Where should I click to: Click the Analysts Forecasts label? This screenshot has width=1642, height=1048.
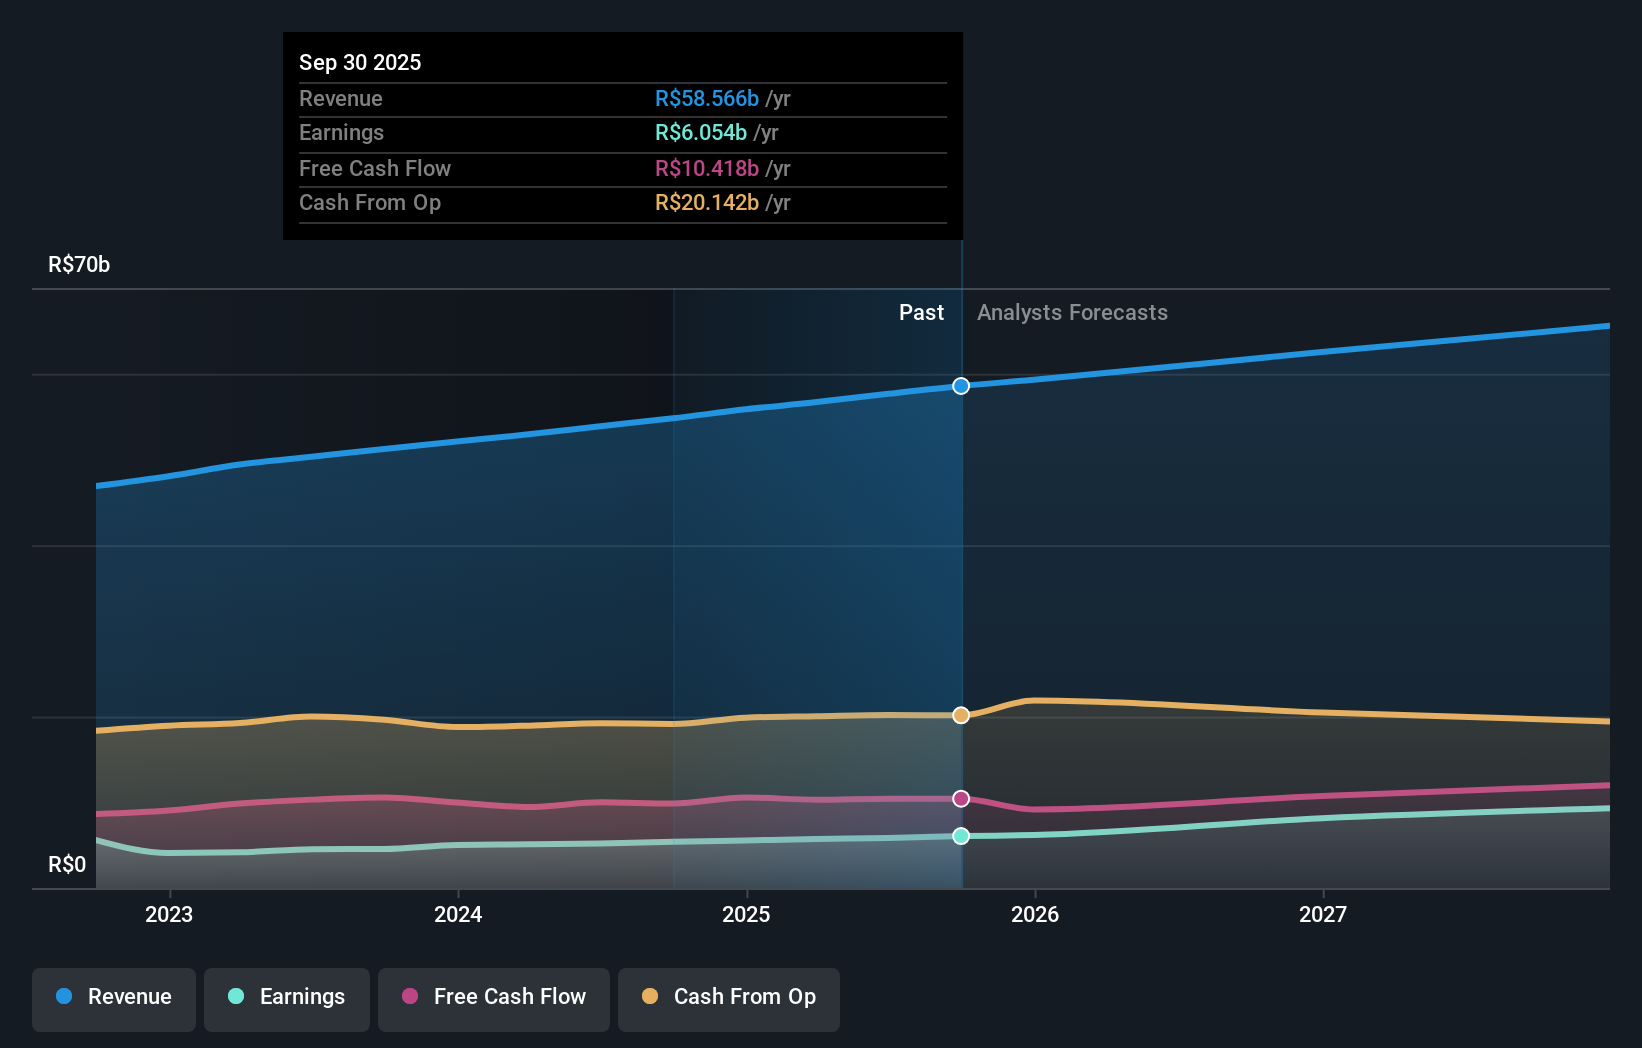tap(1072, 312)
